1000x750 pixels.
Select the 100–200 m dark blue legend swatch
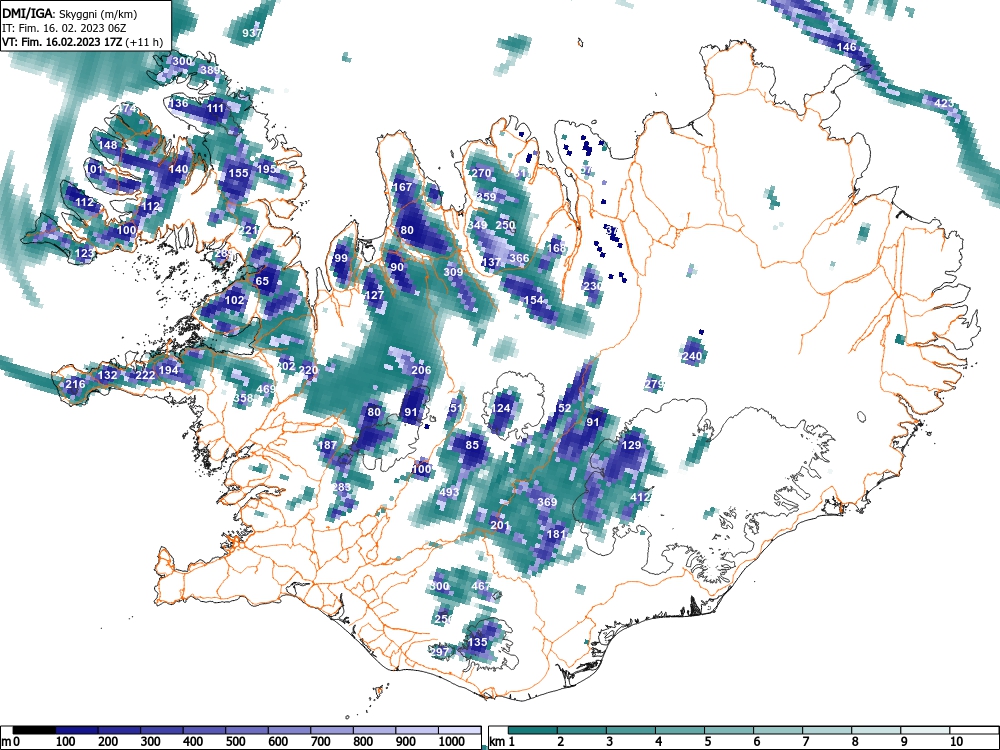(77, 730)
